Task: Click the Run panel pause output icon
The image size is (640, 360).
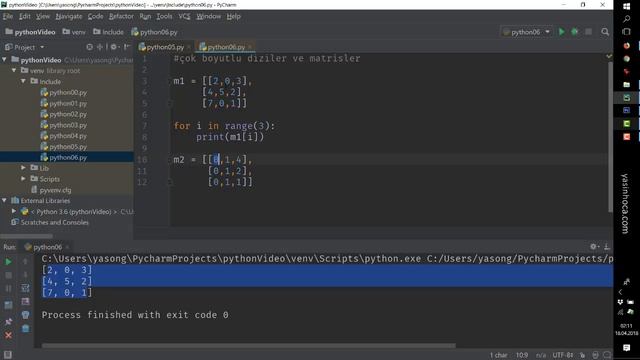Action: (8, 289)
